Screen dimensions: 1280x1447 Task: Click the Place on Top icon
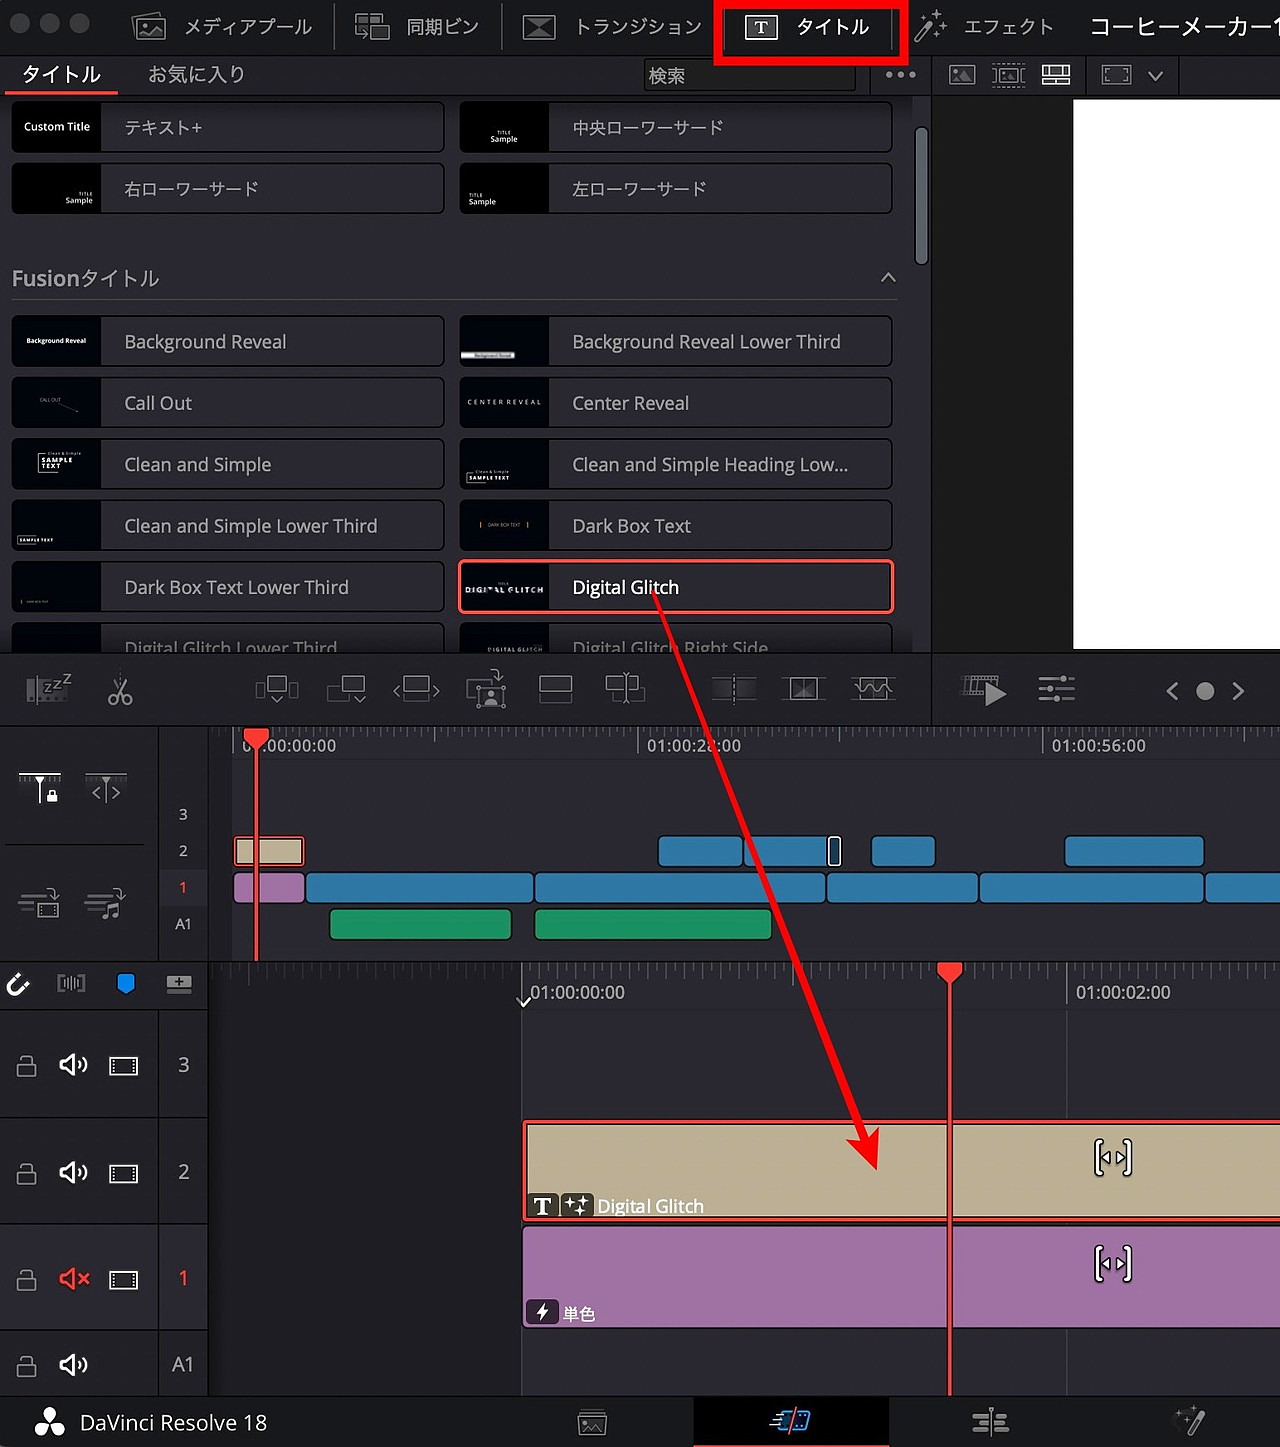(x=555, y=689)
